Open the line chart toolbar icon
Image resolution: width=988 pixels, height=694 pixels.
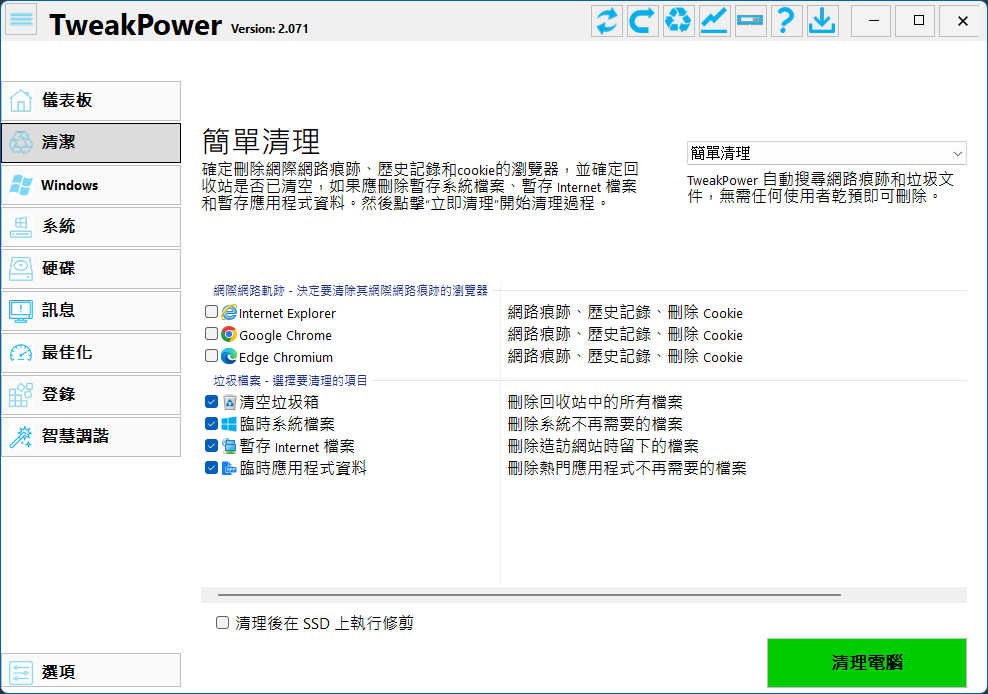(x=714, y=21)
